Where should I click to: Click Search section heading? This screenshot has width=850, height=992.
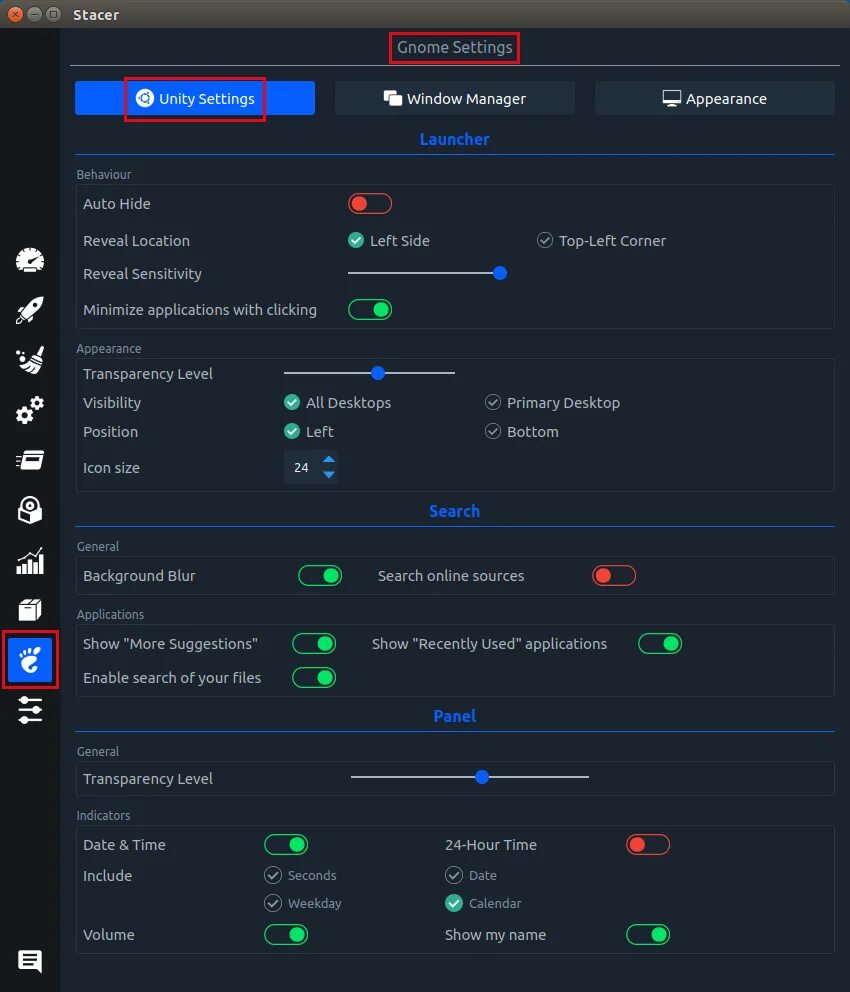click(x=454, y=511)
